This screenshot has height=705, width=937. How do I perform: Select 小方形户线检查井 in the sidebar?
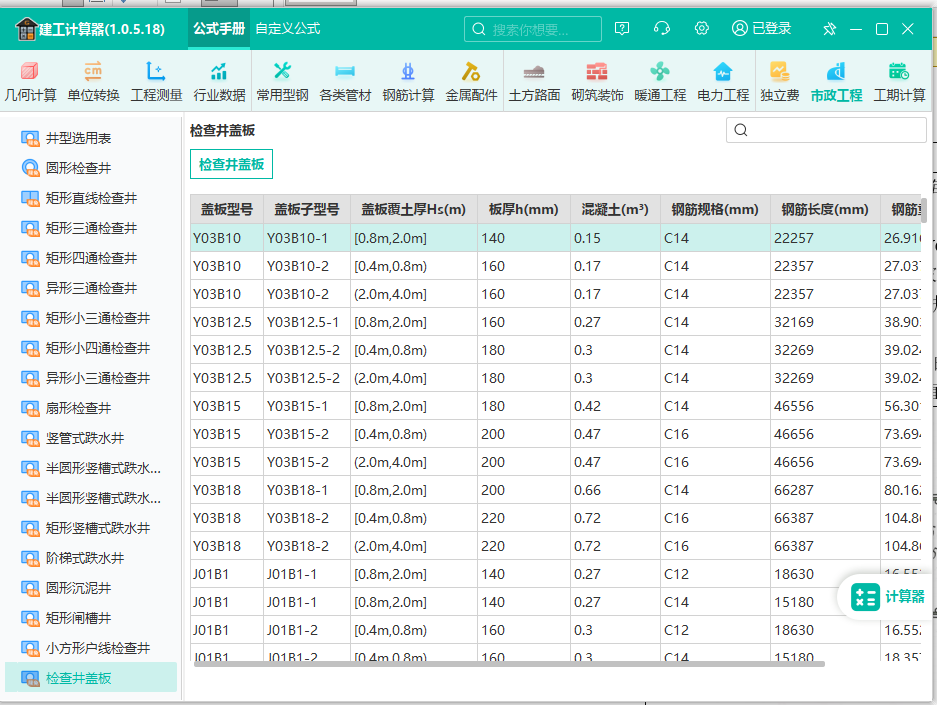[x=90, y=648]
